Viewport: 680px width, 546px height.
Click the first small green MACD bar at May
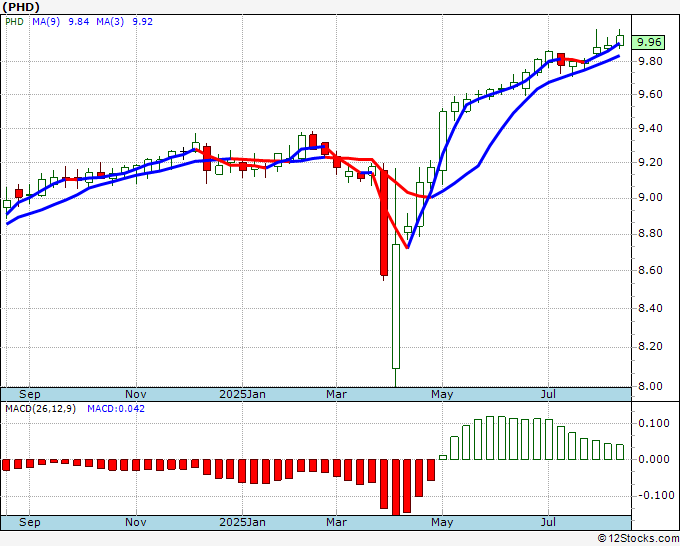coord(443,457)
